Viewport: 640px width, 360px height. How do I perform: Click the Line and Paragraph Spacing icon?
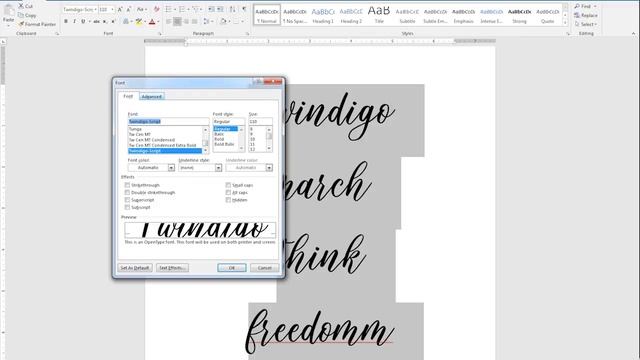pos(206,21)
